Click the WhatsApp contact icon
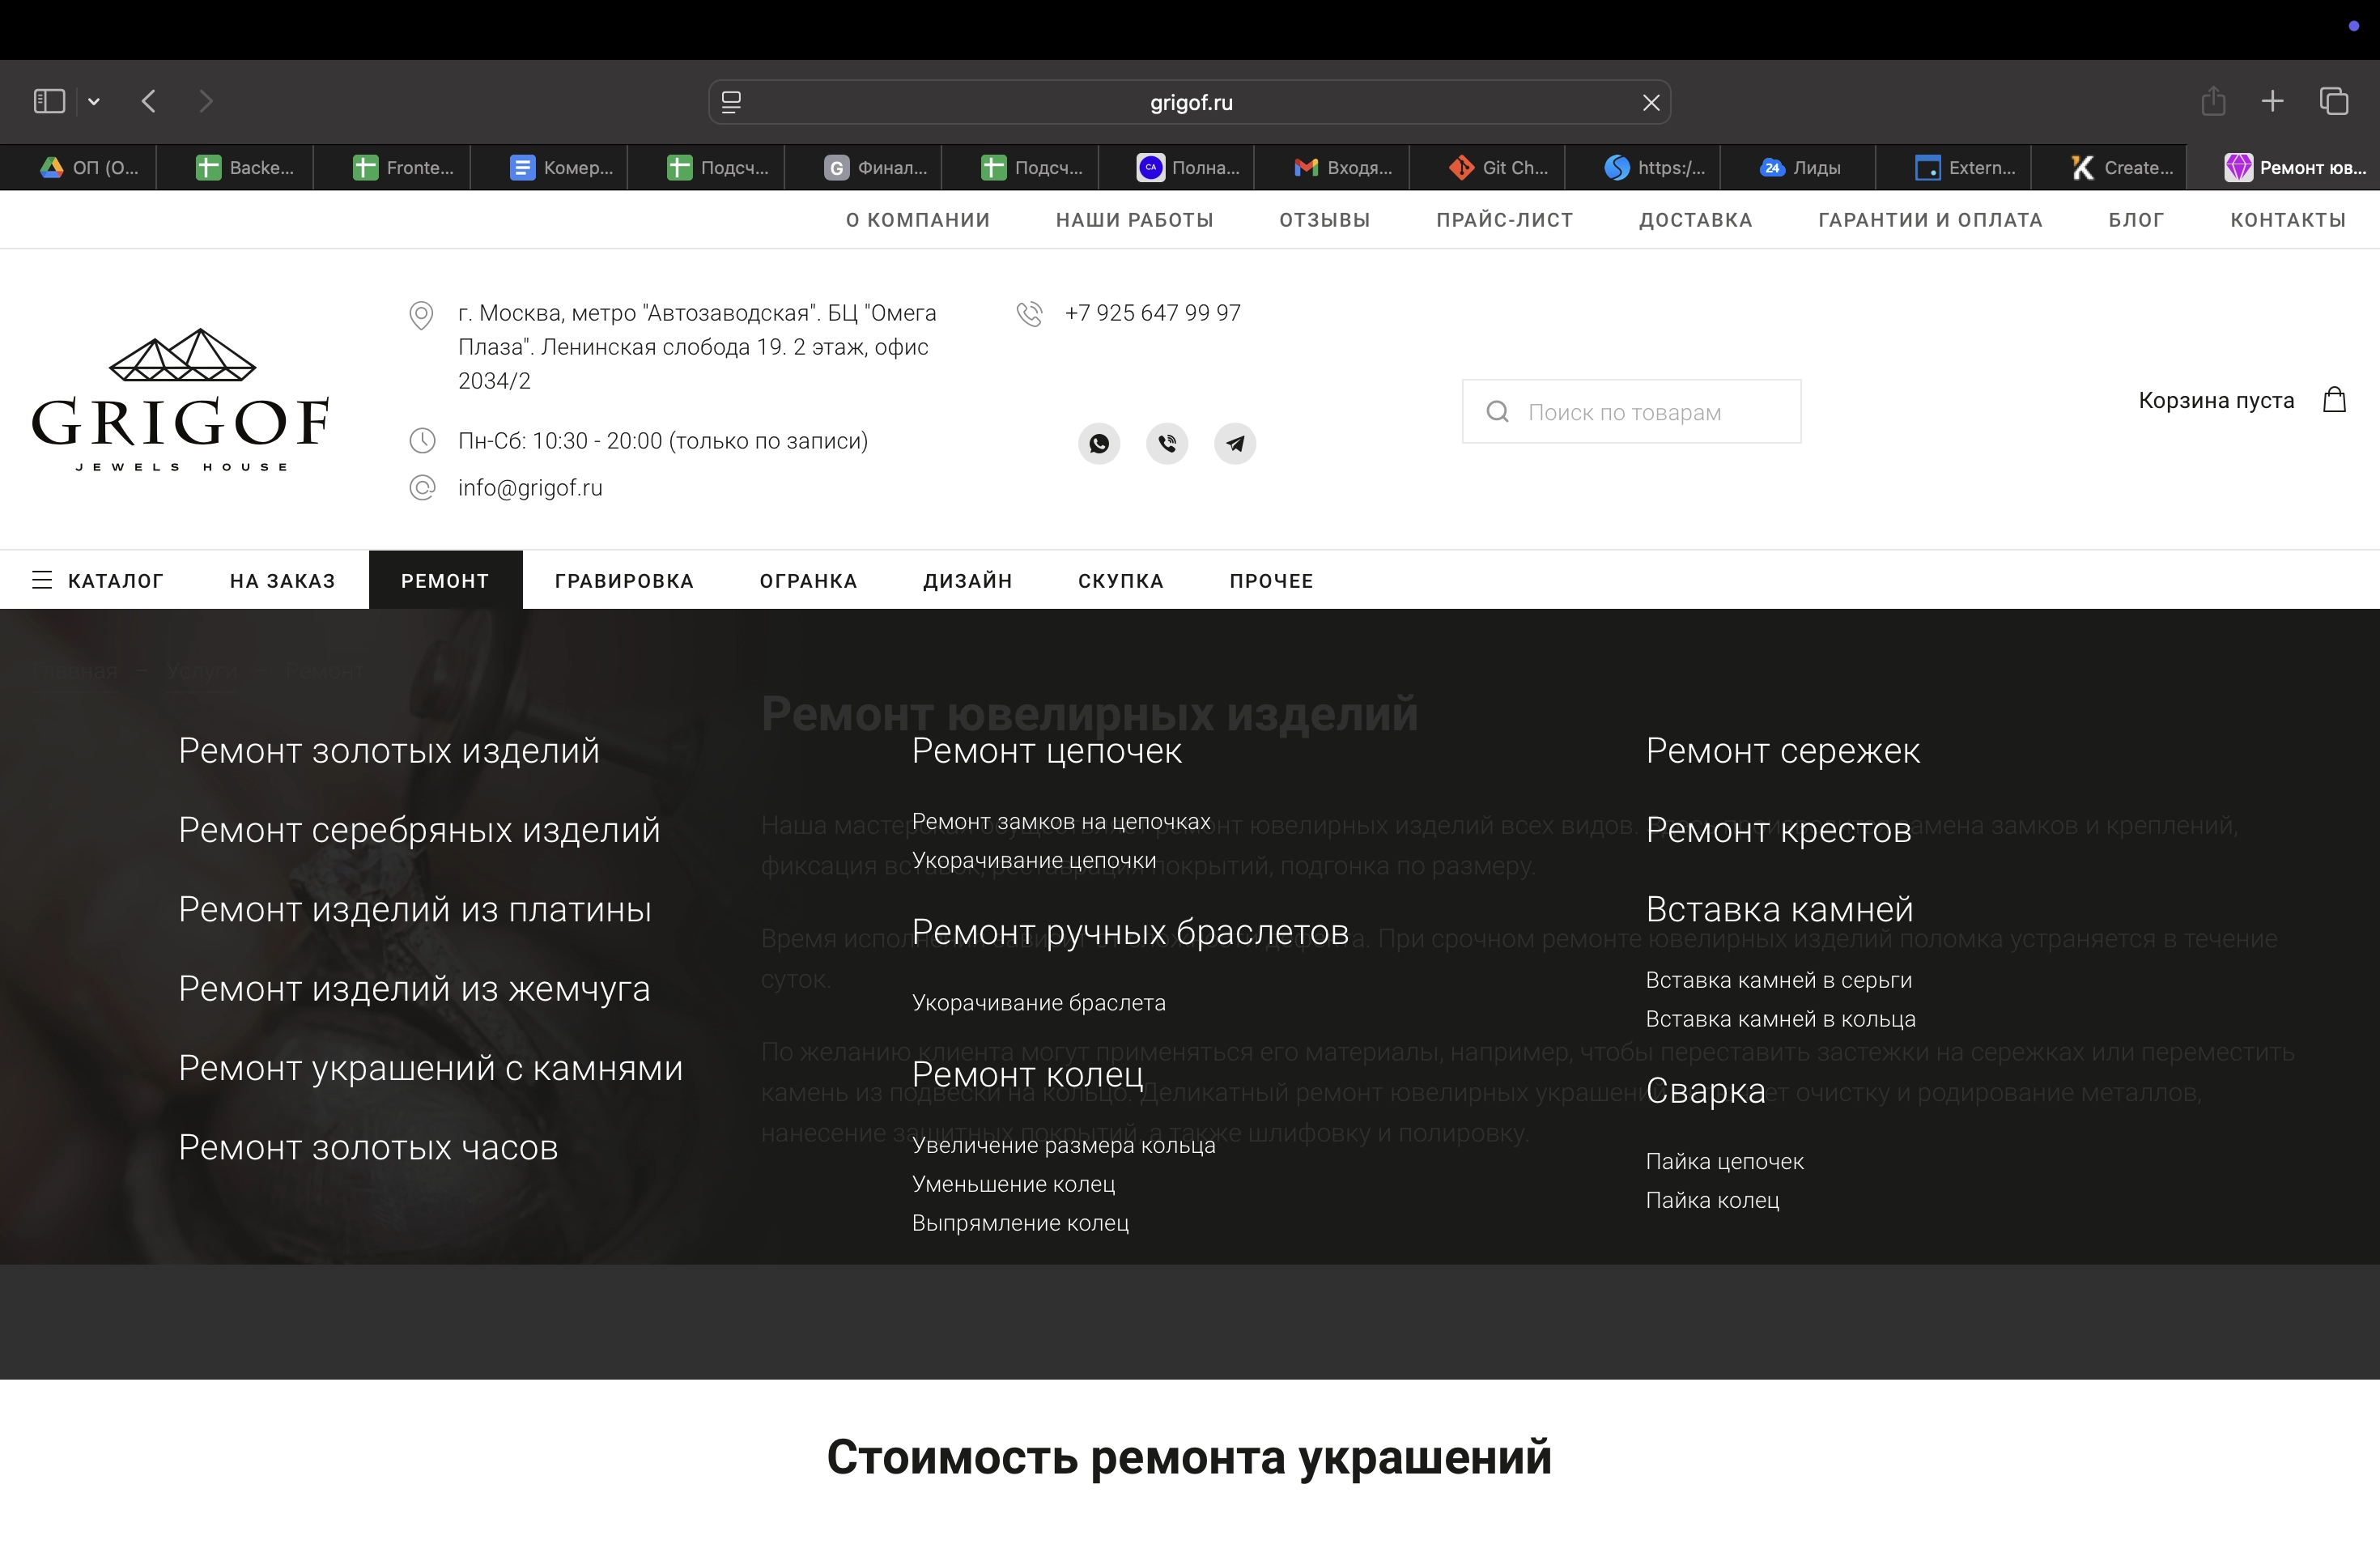 [1098, 443]
